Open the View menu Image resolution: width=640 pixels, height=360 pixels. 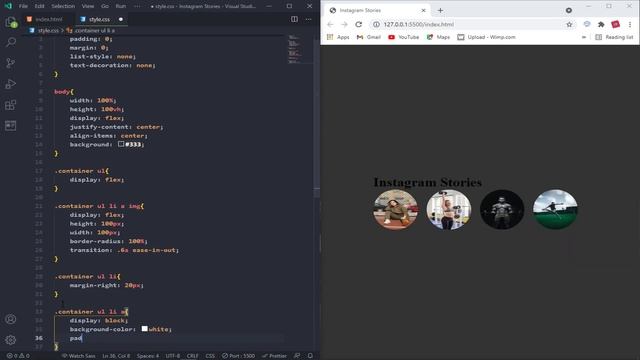coord(88,6)
